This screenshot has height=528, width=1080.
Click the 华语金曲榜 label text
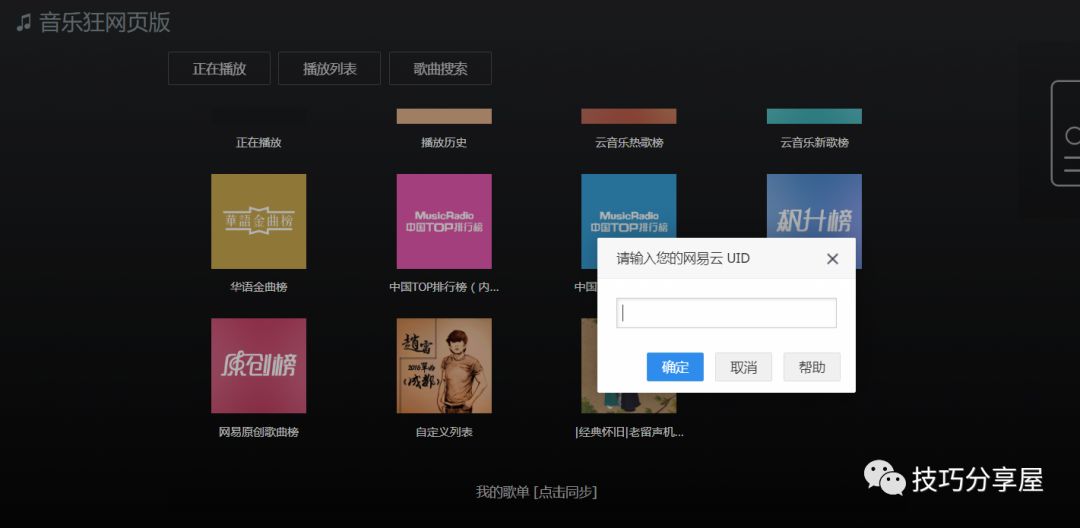coord(258,287)
